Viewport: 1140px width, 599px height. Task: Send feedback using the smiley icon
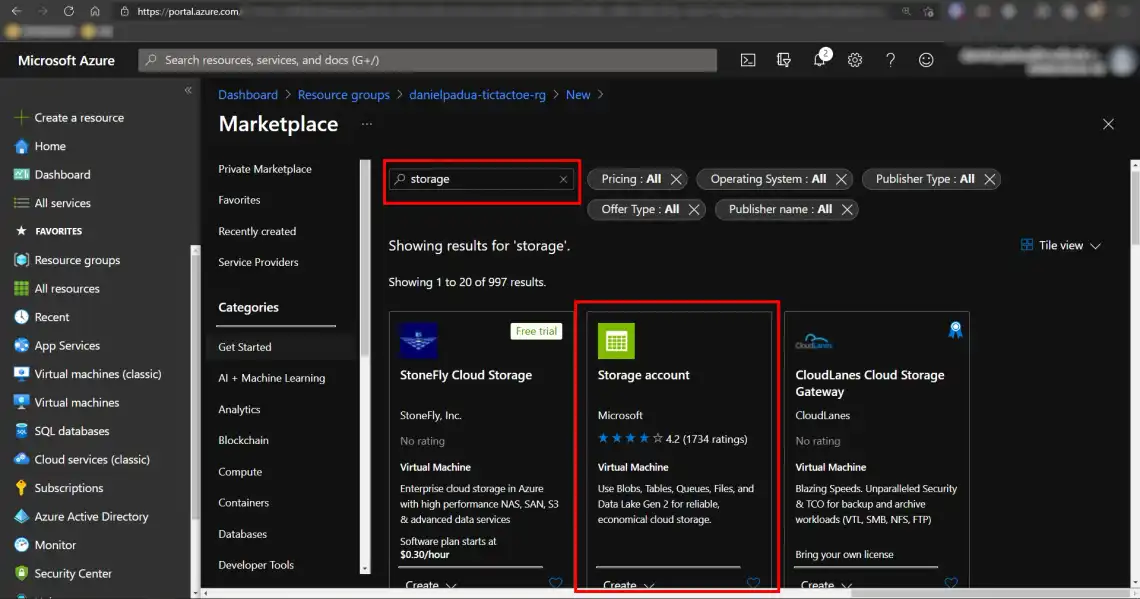pyautogui.click(x=926, y=59)
